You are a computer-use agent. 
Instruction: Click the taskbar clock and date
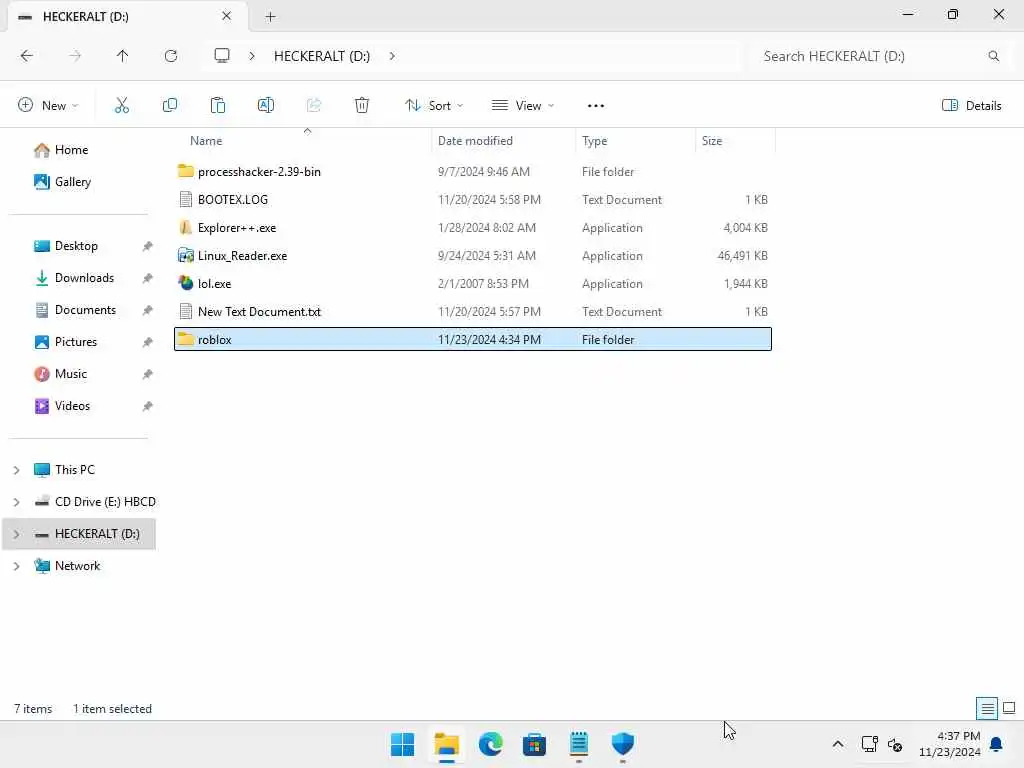pyautogui.click(x=950, y=744)
